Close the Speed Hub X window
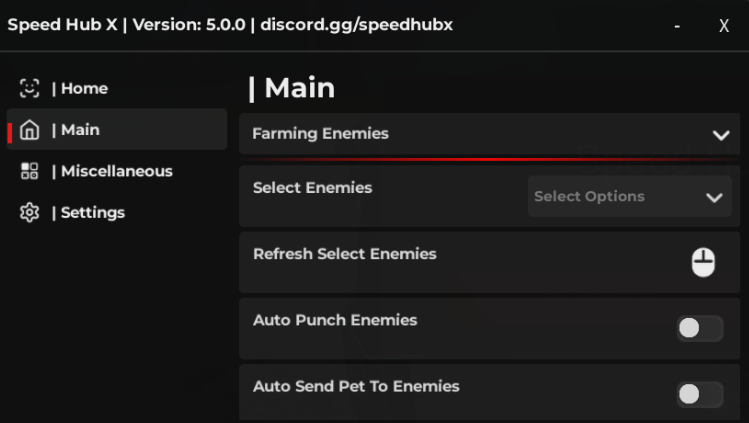The width and height of the screenshot is (749, 423). pyautogui.click(x=724, y=26)
